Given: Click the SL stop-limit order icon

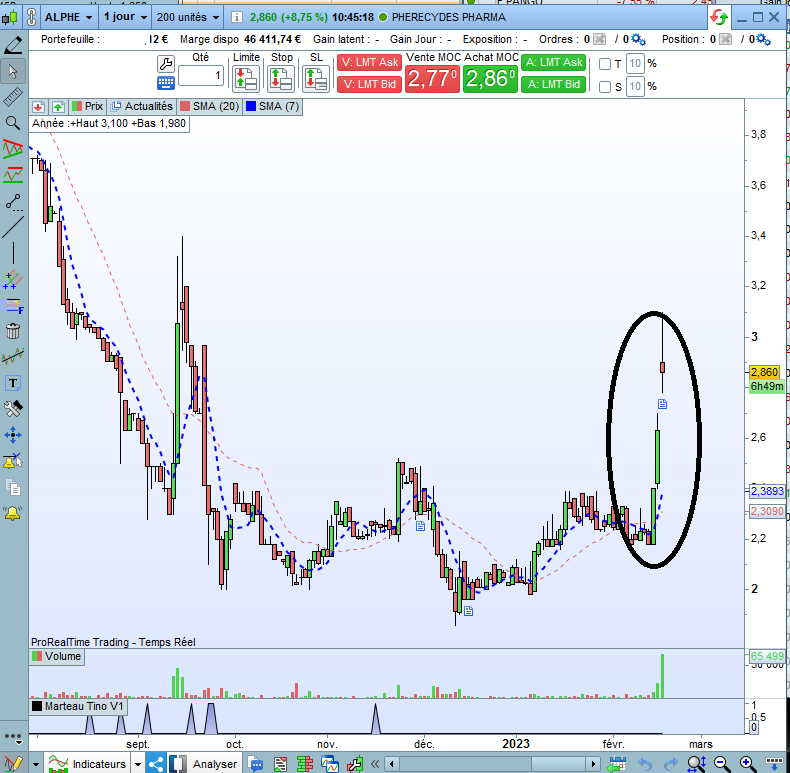Looking at the screenshot, I should pyautogui.click(x=316, y=79).
